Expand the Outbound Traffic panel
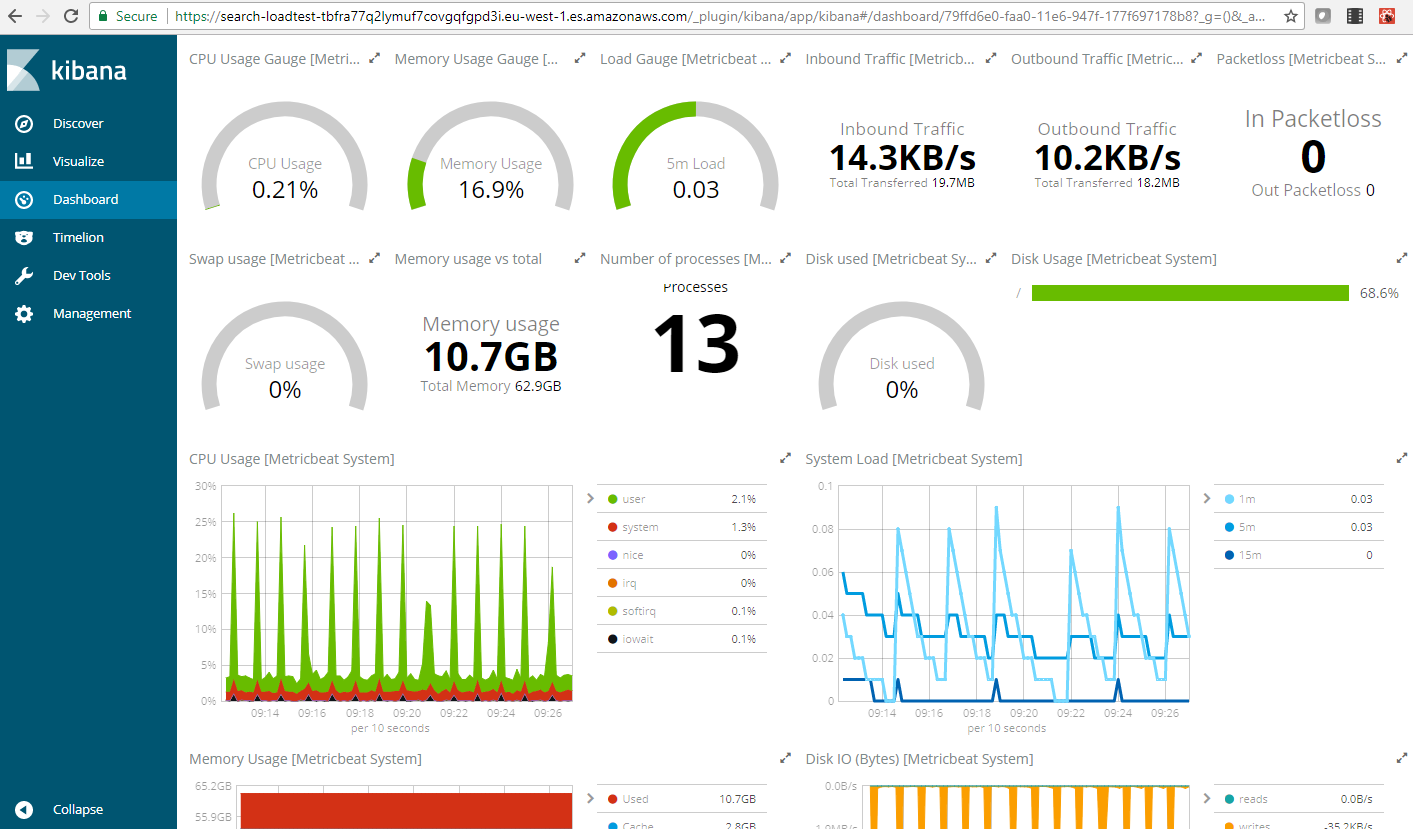 tap(1196, 59)
